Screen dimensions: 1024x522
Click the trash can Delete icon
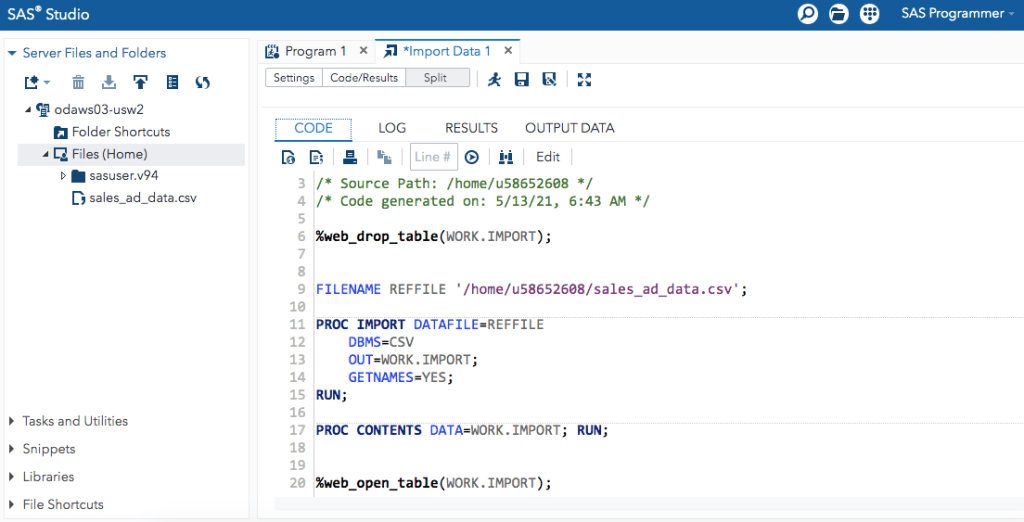78,82
